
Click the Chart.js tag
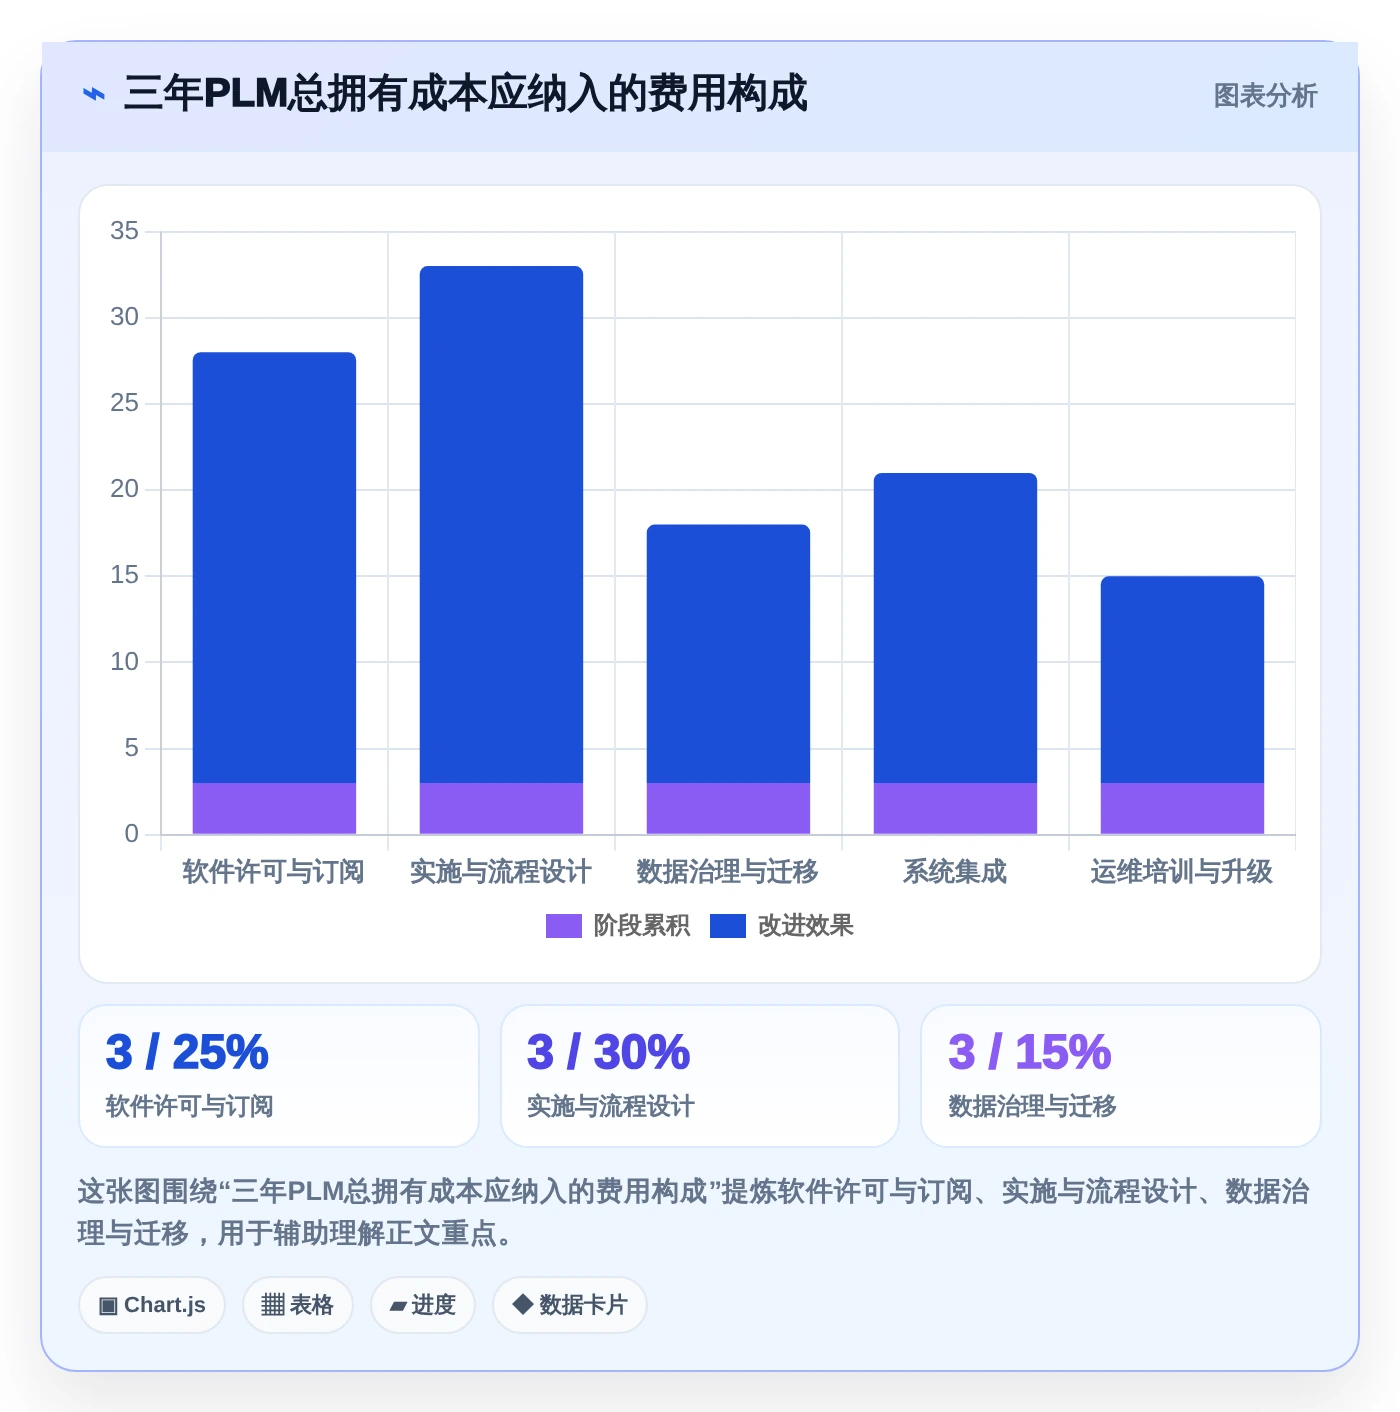pos(152,1305)
